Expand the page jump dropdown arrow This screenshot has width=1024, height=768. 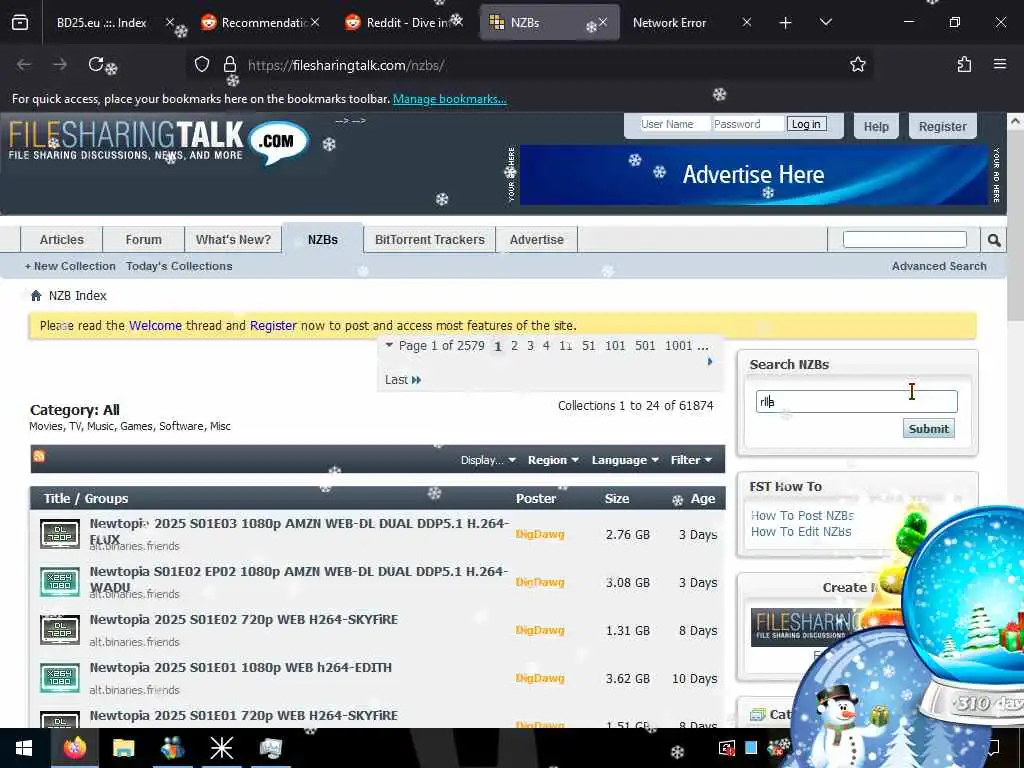(x=389, y=345)
